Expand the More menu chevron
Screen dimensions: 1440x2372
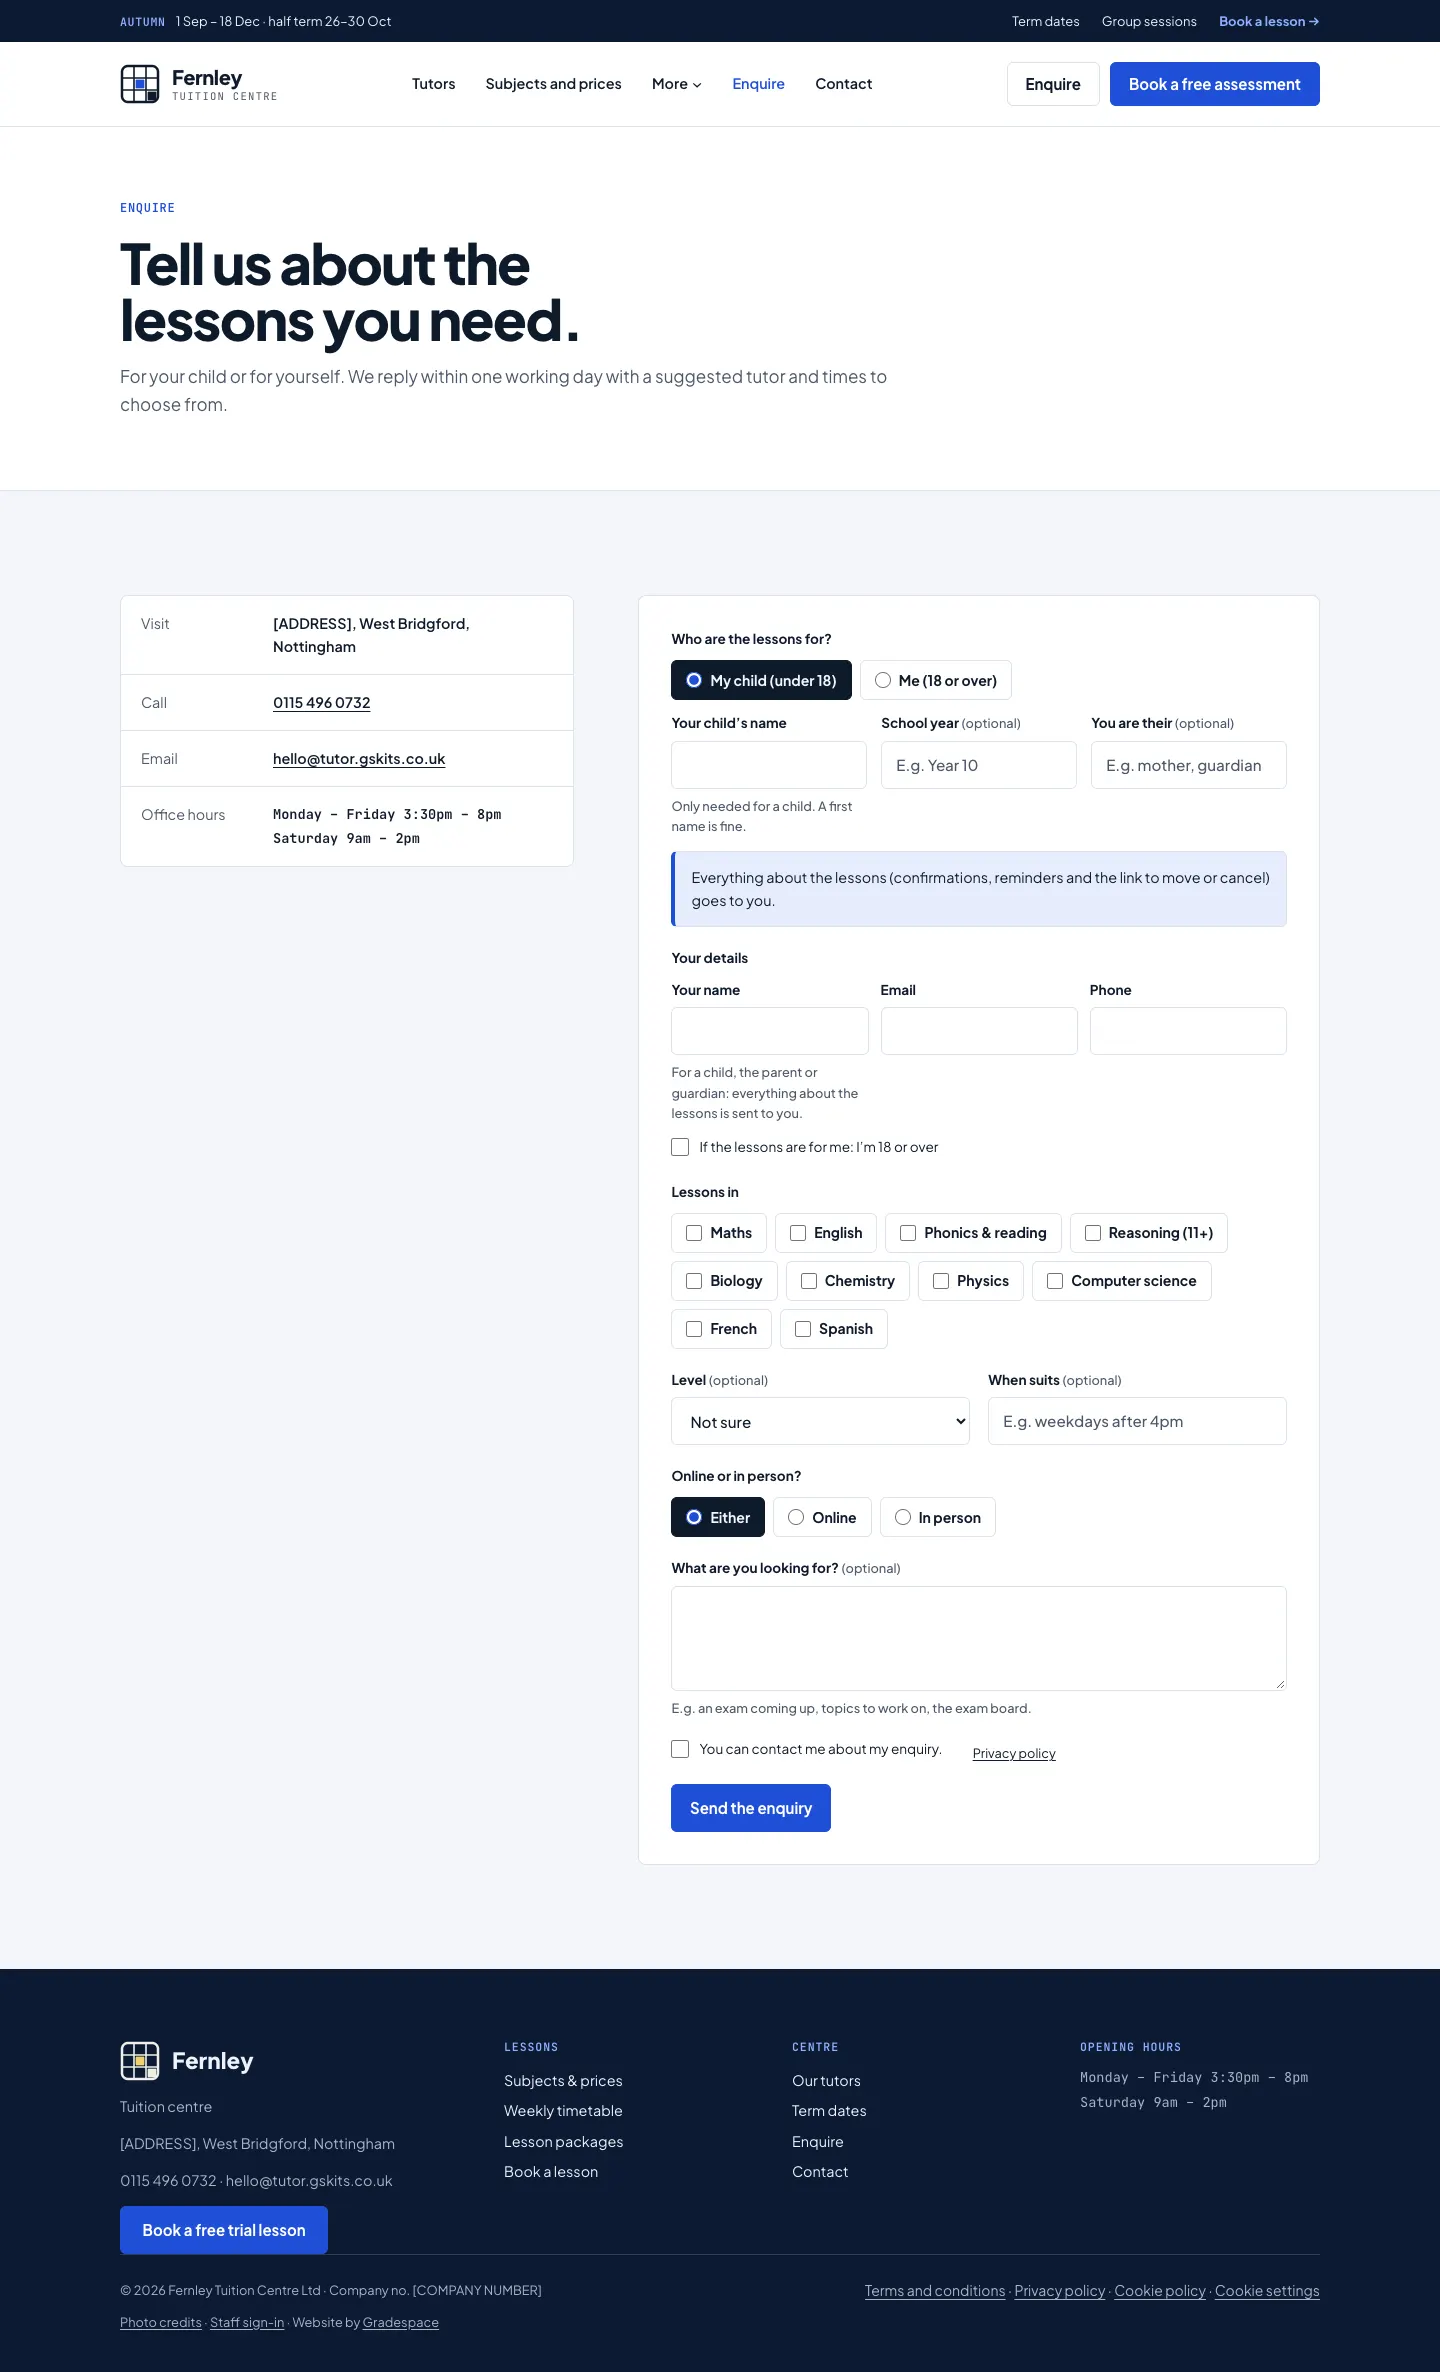coord(697,85)
